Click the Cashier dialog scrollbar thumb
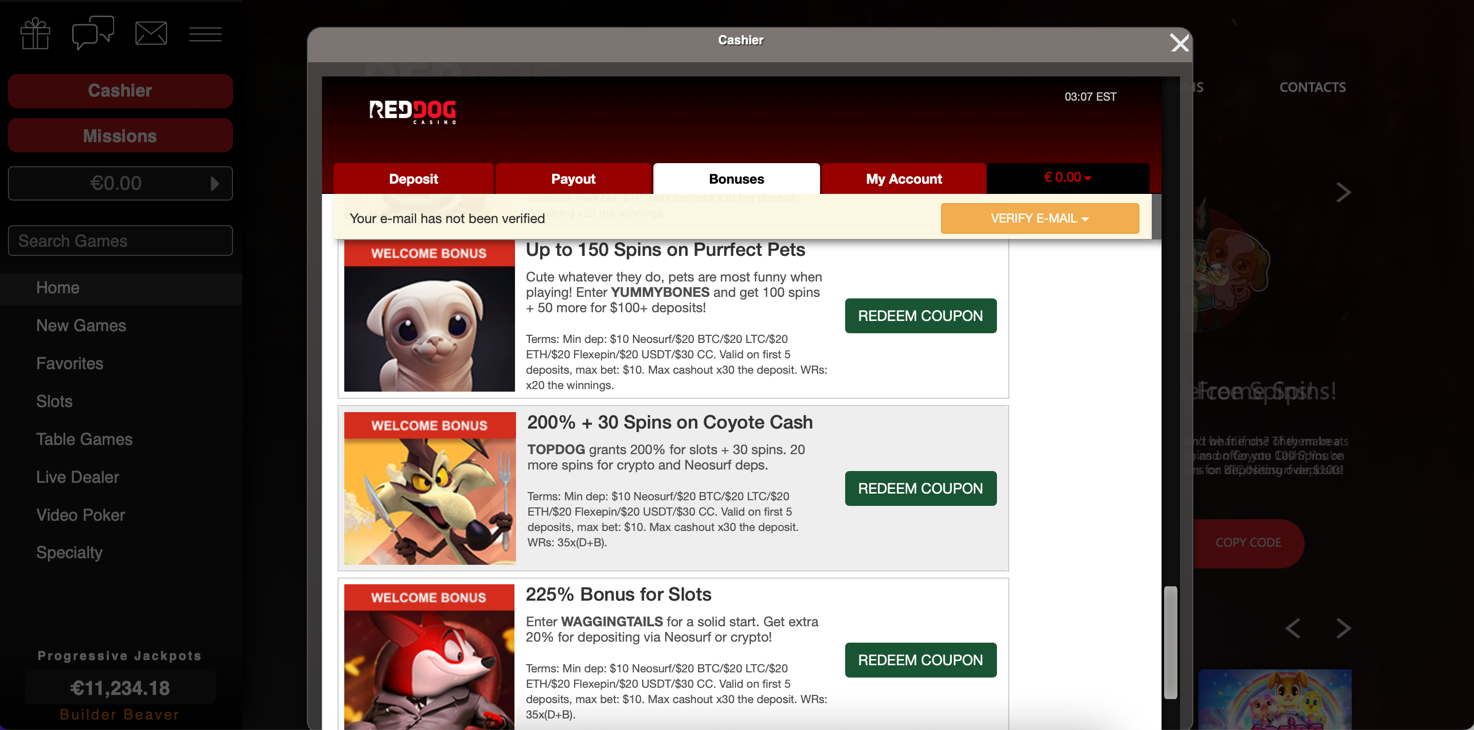Viewport: 1474px width, 730px height. 1170,643
